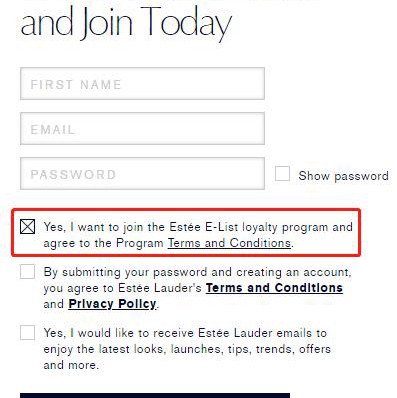Click the 'and more.' text line
Screen dimensions: 397x398
pos(71,365)
